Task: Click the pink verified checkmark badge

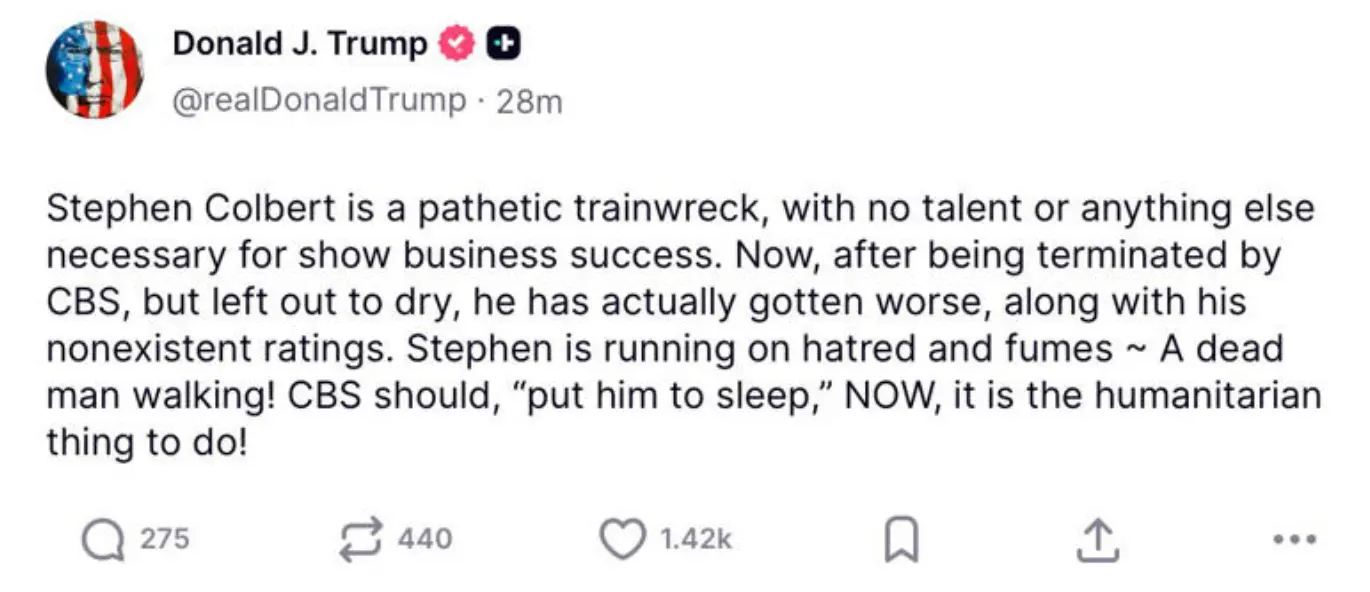Action: 458,43
